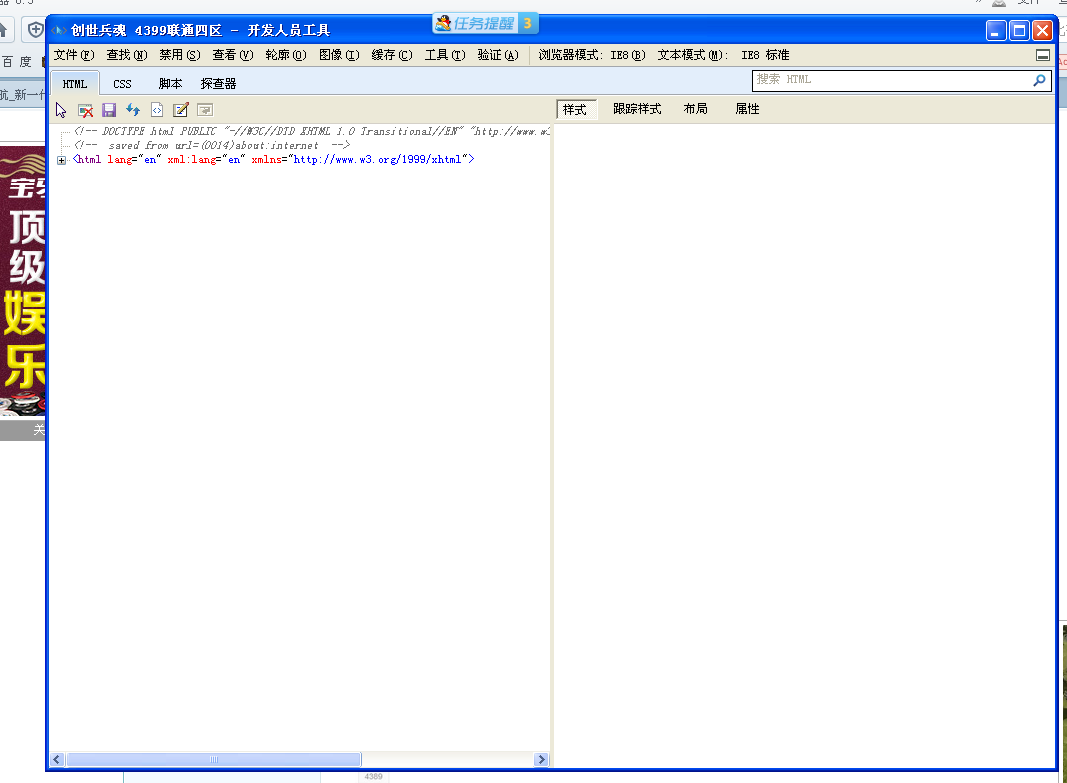Maximize the developer tools window
Image resolution: width=1067 pixels, height=783 pixels.
point(1019,31)
